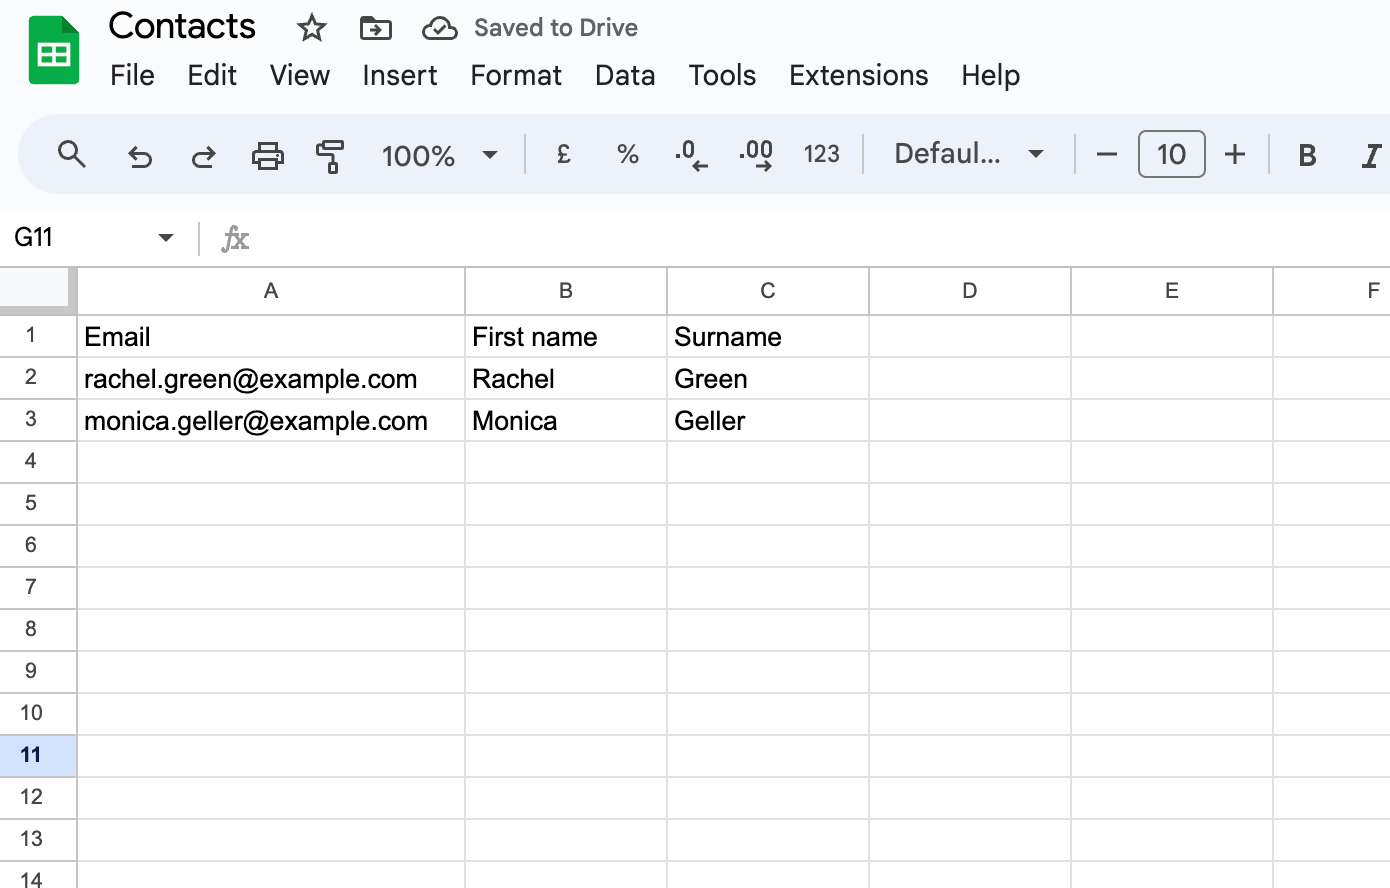Select column A header
This screenshot has width=1390, height=888.
(x=271, y=291)
